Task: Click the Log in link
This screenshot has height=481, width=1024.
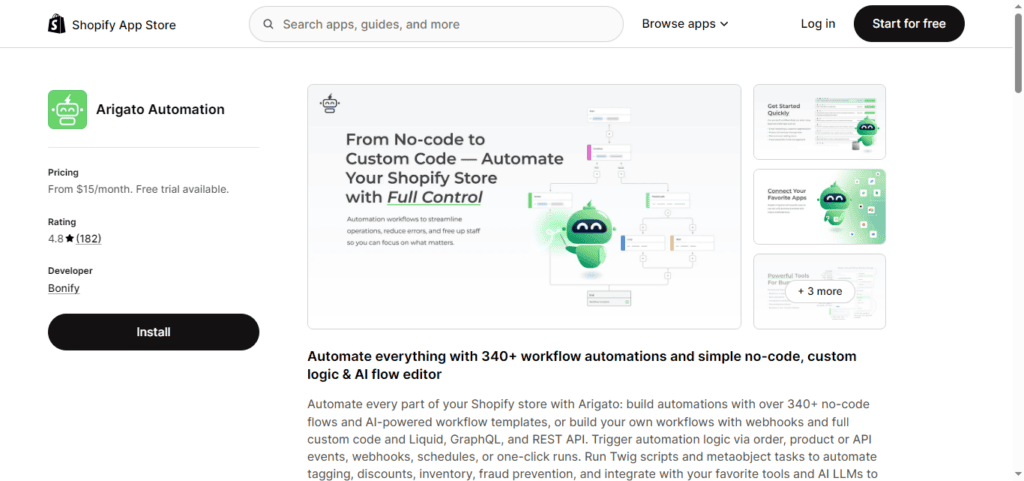Action: coord(818,24)
